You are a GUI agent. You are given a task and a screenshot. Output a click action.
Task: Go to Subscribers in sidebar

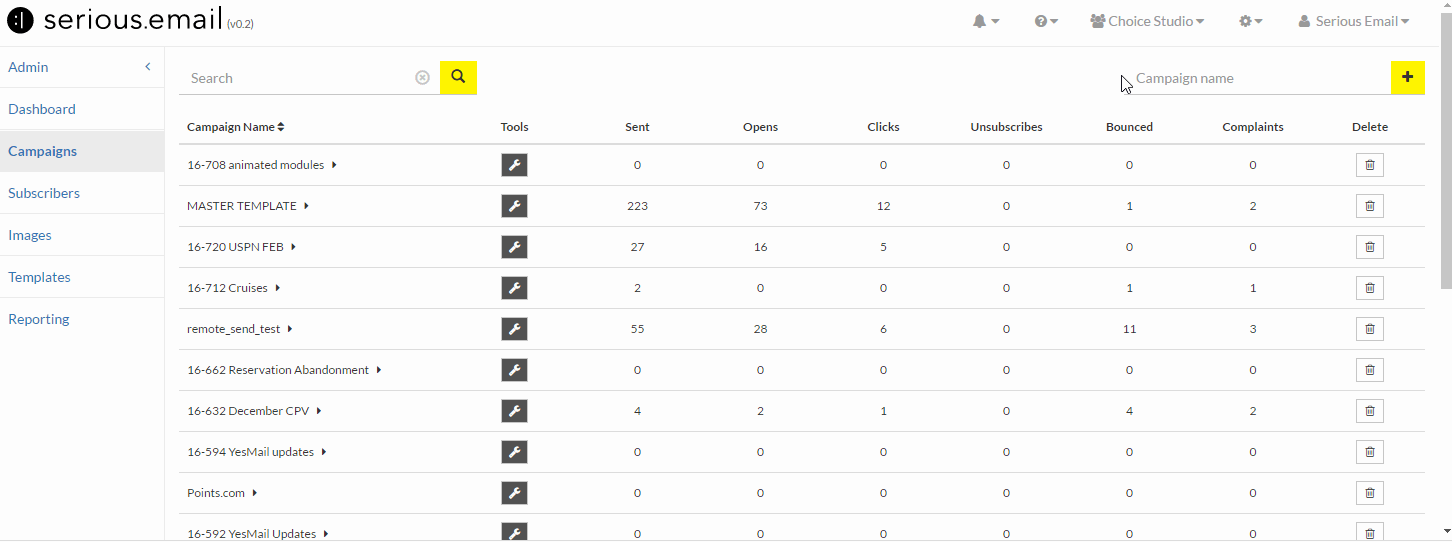coord(44,193)
